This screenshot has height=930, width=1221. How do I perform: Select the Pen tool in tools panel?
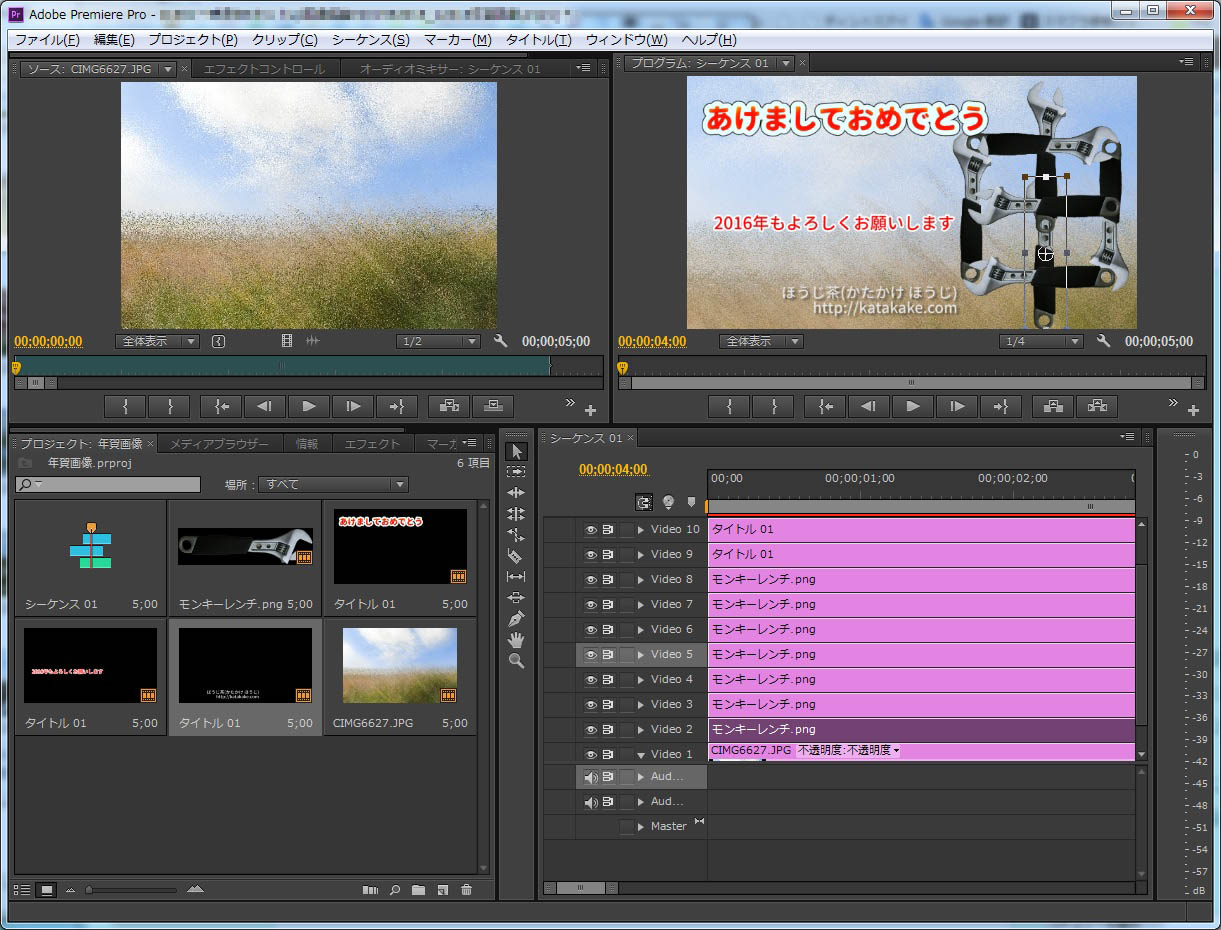(516, 619)
